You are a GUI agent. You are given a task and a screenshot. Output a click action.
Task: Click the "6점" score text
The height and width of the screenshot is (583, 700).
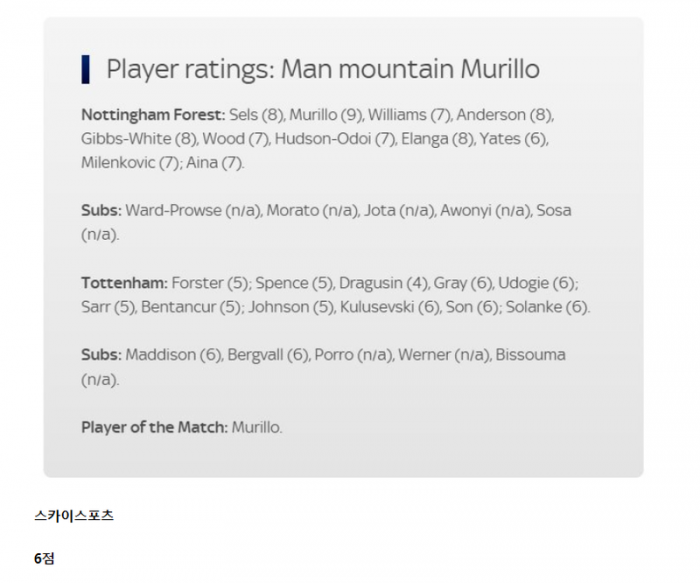coord(44,559)
